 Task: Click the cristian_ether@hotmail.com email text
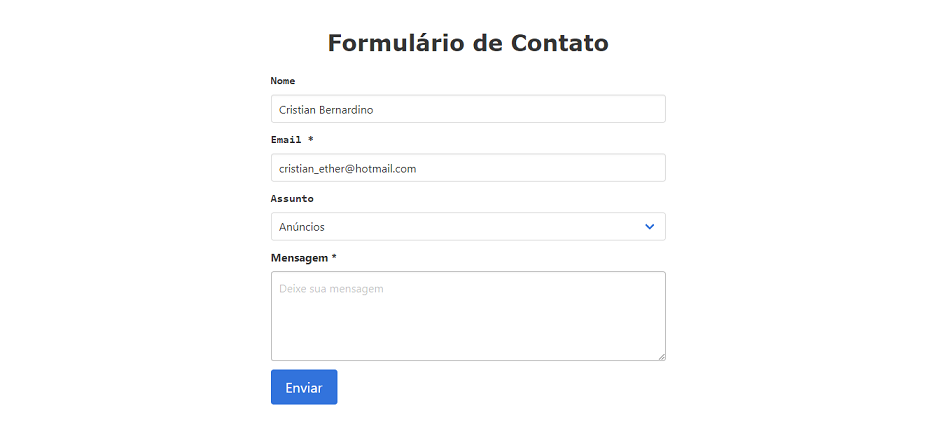coord(347,169)
